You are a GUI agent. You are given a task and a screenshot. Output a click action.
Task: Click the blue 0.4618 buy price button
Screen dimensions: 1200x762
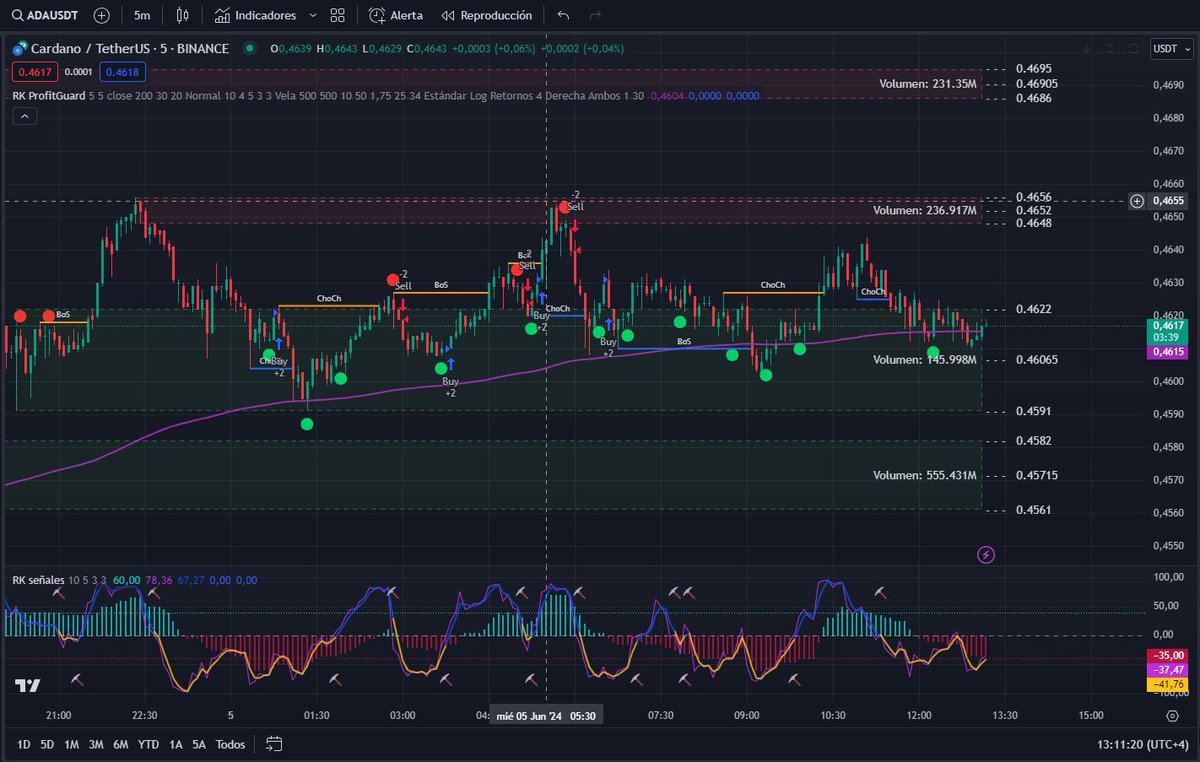coord(122,72)
